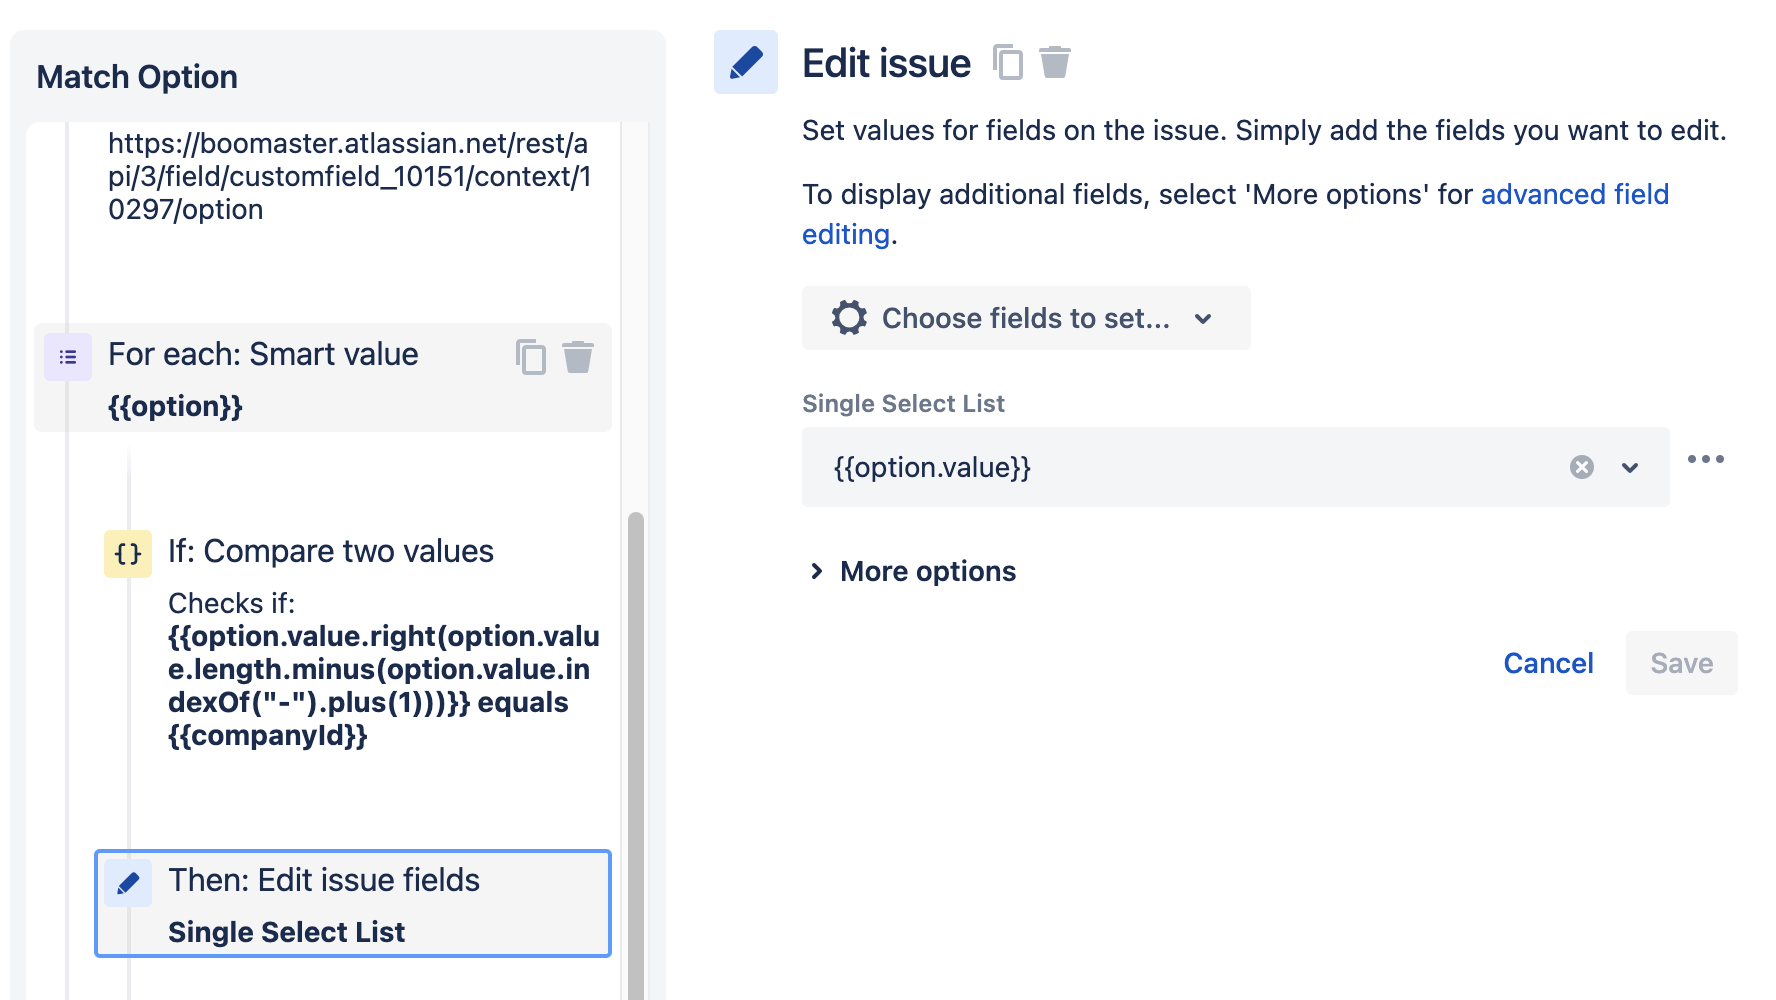
Task: Click the pencil icon on Then: Edit issue fields
Action: (127, 882)
